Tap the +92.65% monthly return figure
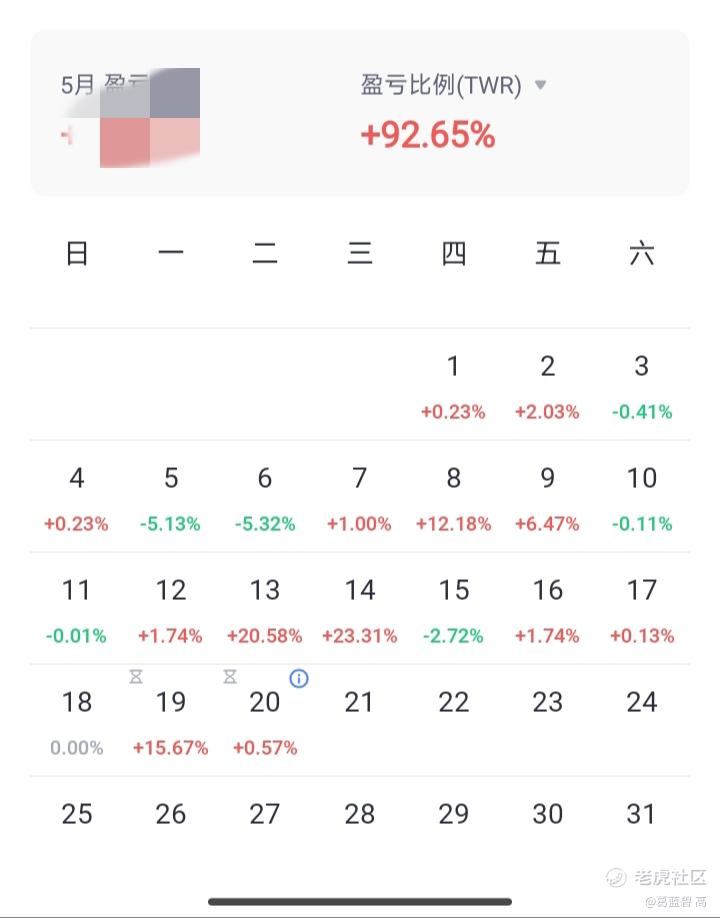This screenshot has height=918, width=720. (428, 134)
